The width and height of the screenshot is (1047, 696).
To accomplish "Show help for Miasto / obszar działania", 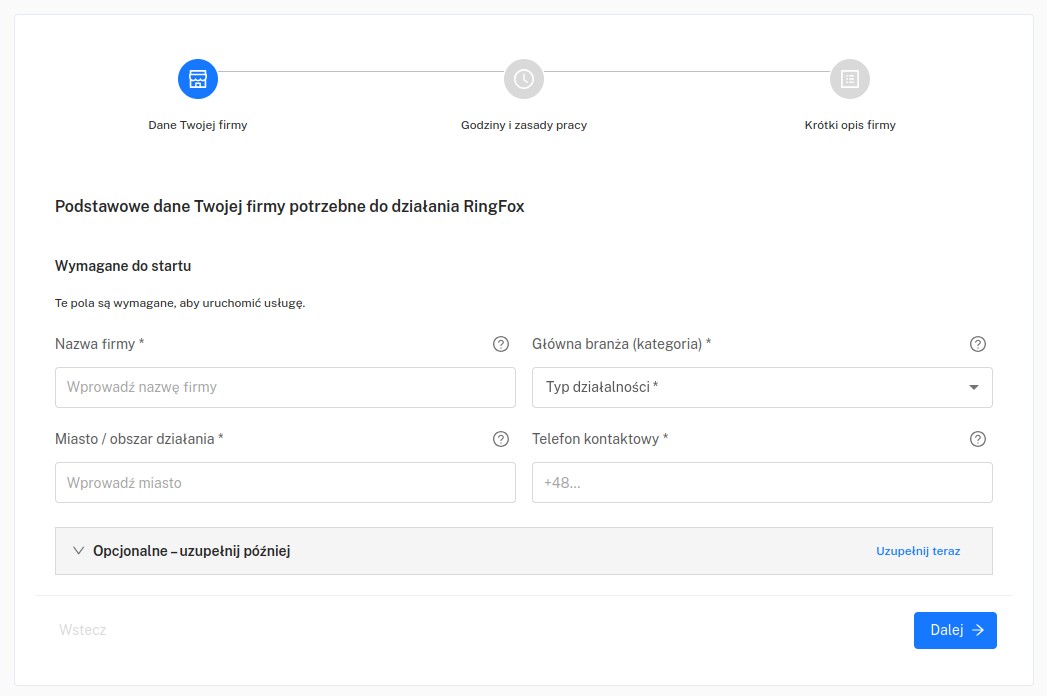I will tap(501, 439).
